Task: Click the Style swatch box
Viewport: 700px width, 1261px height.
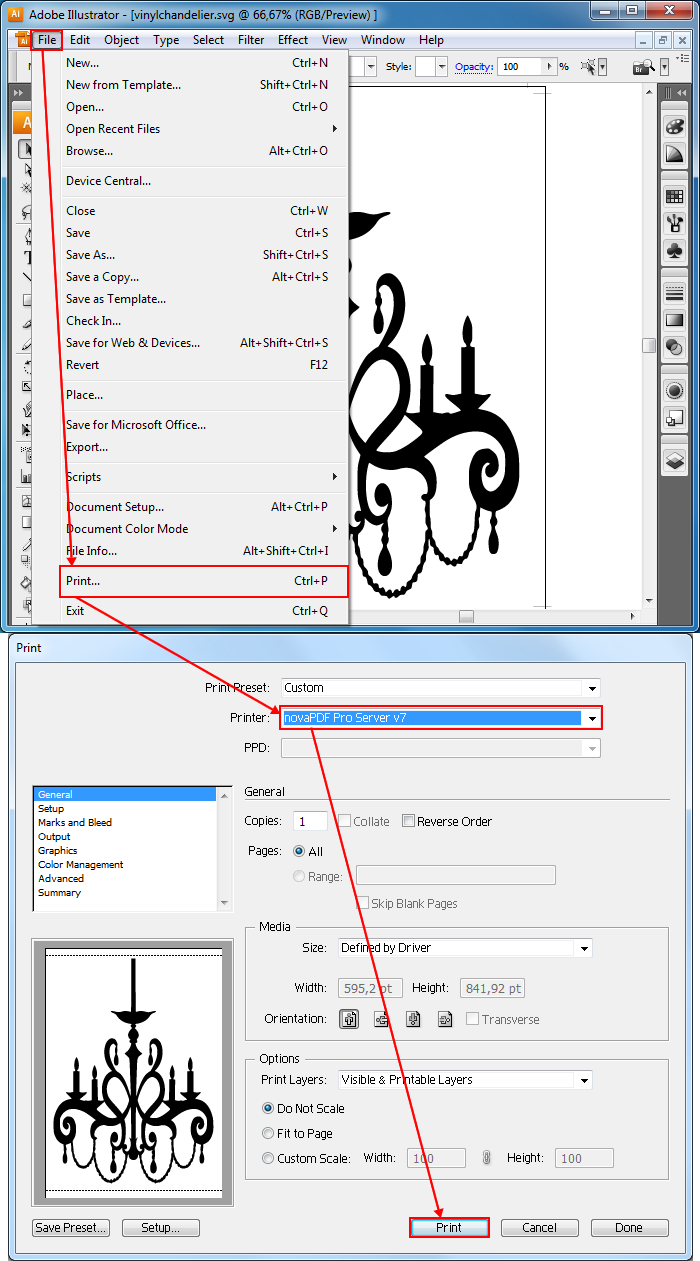Action: pos(426,66)
